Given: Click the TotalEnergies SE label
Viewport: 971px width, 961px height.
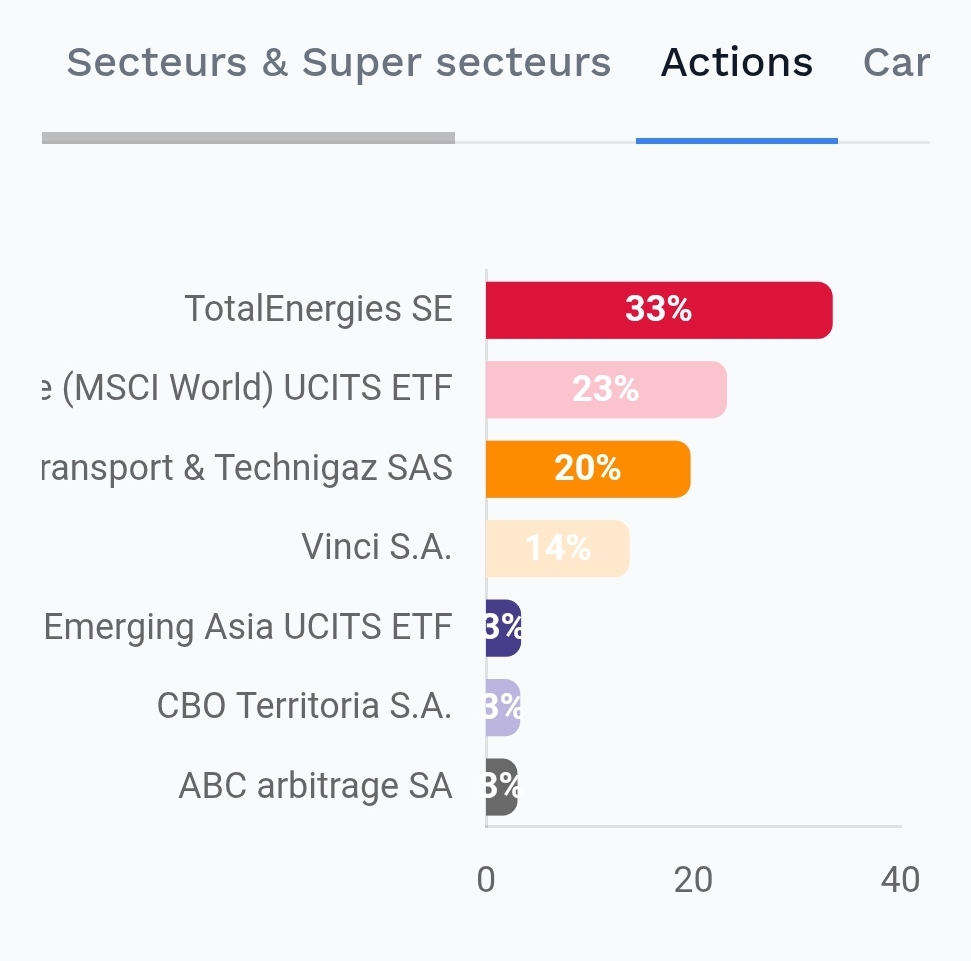Looking at the screenshot, I should coord(318,309).
